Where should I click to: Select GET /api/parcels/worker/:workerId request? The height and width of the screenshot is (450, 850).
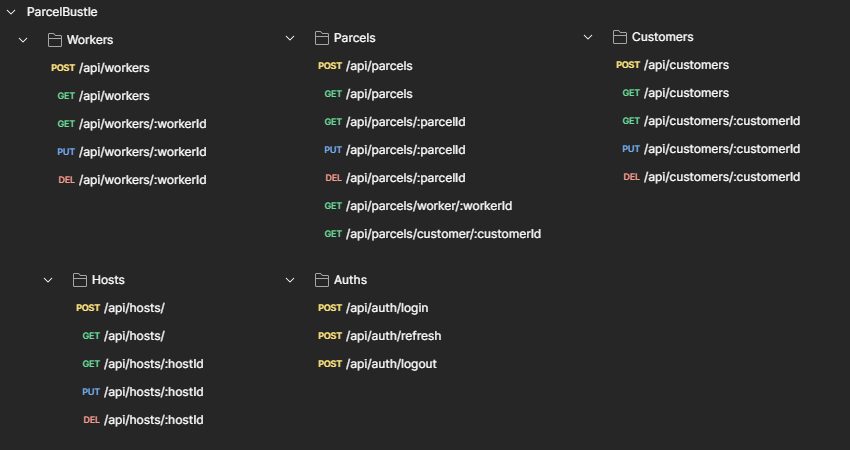pos(418,206)
